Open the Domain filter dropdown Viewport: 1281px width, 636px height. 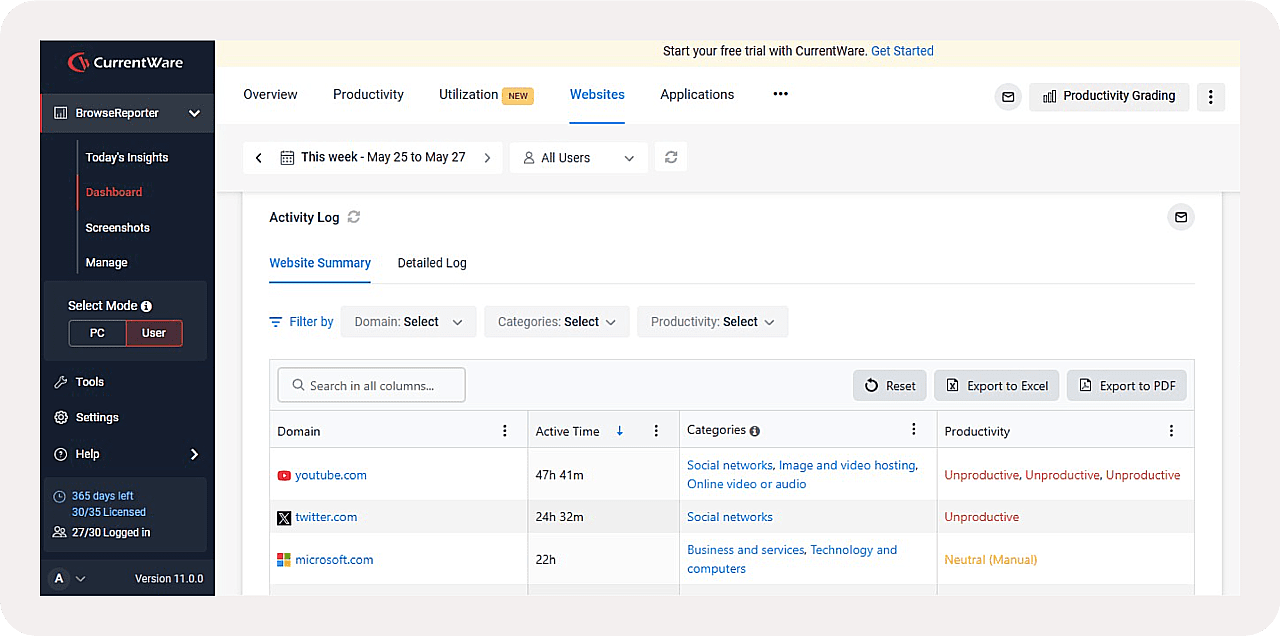pos(408,322)
